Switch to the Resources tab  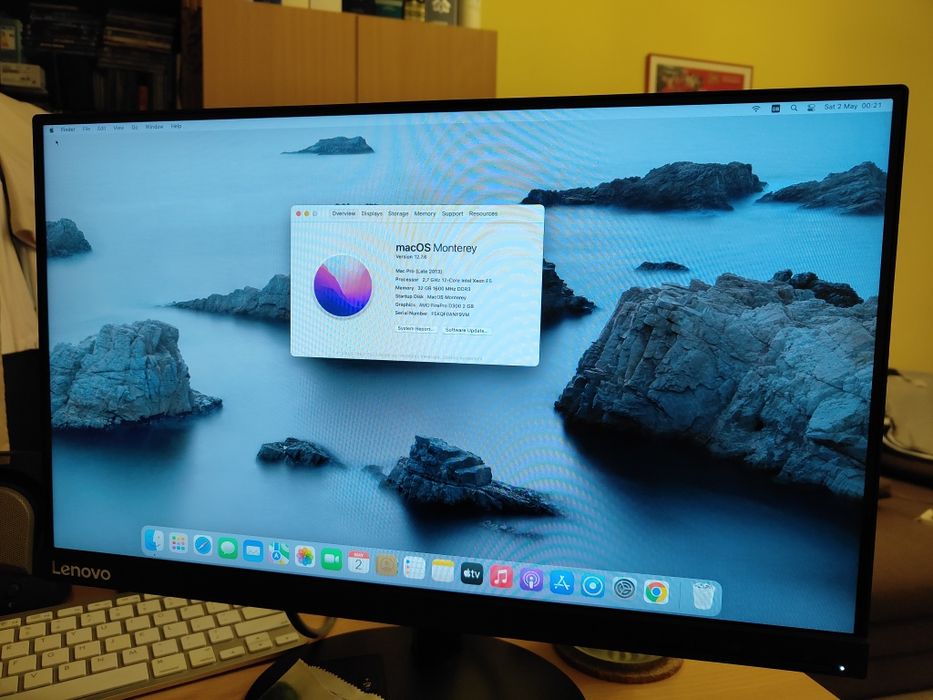(x=483, y=213)
